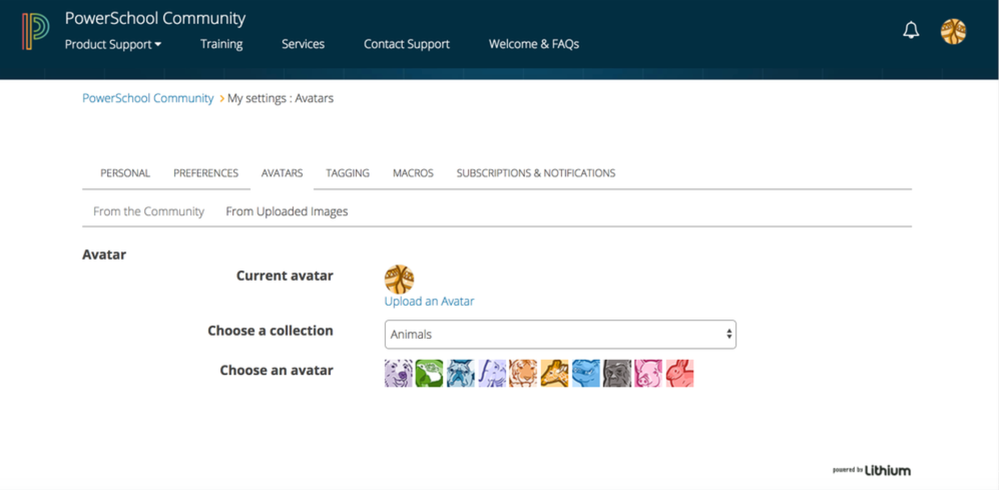Viewport: 999px width, 490px height.
Task: Go to Contact Support
Action: [406, 45]
